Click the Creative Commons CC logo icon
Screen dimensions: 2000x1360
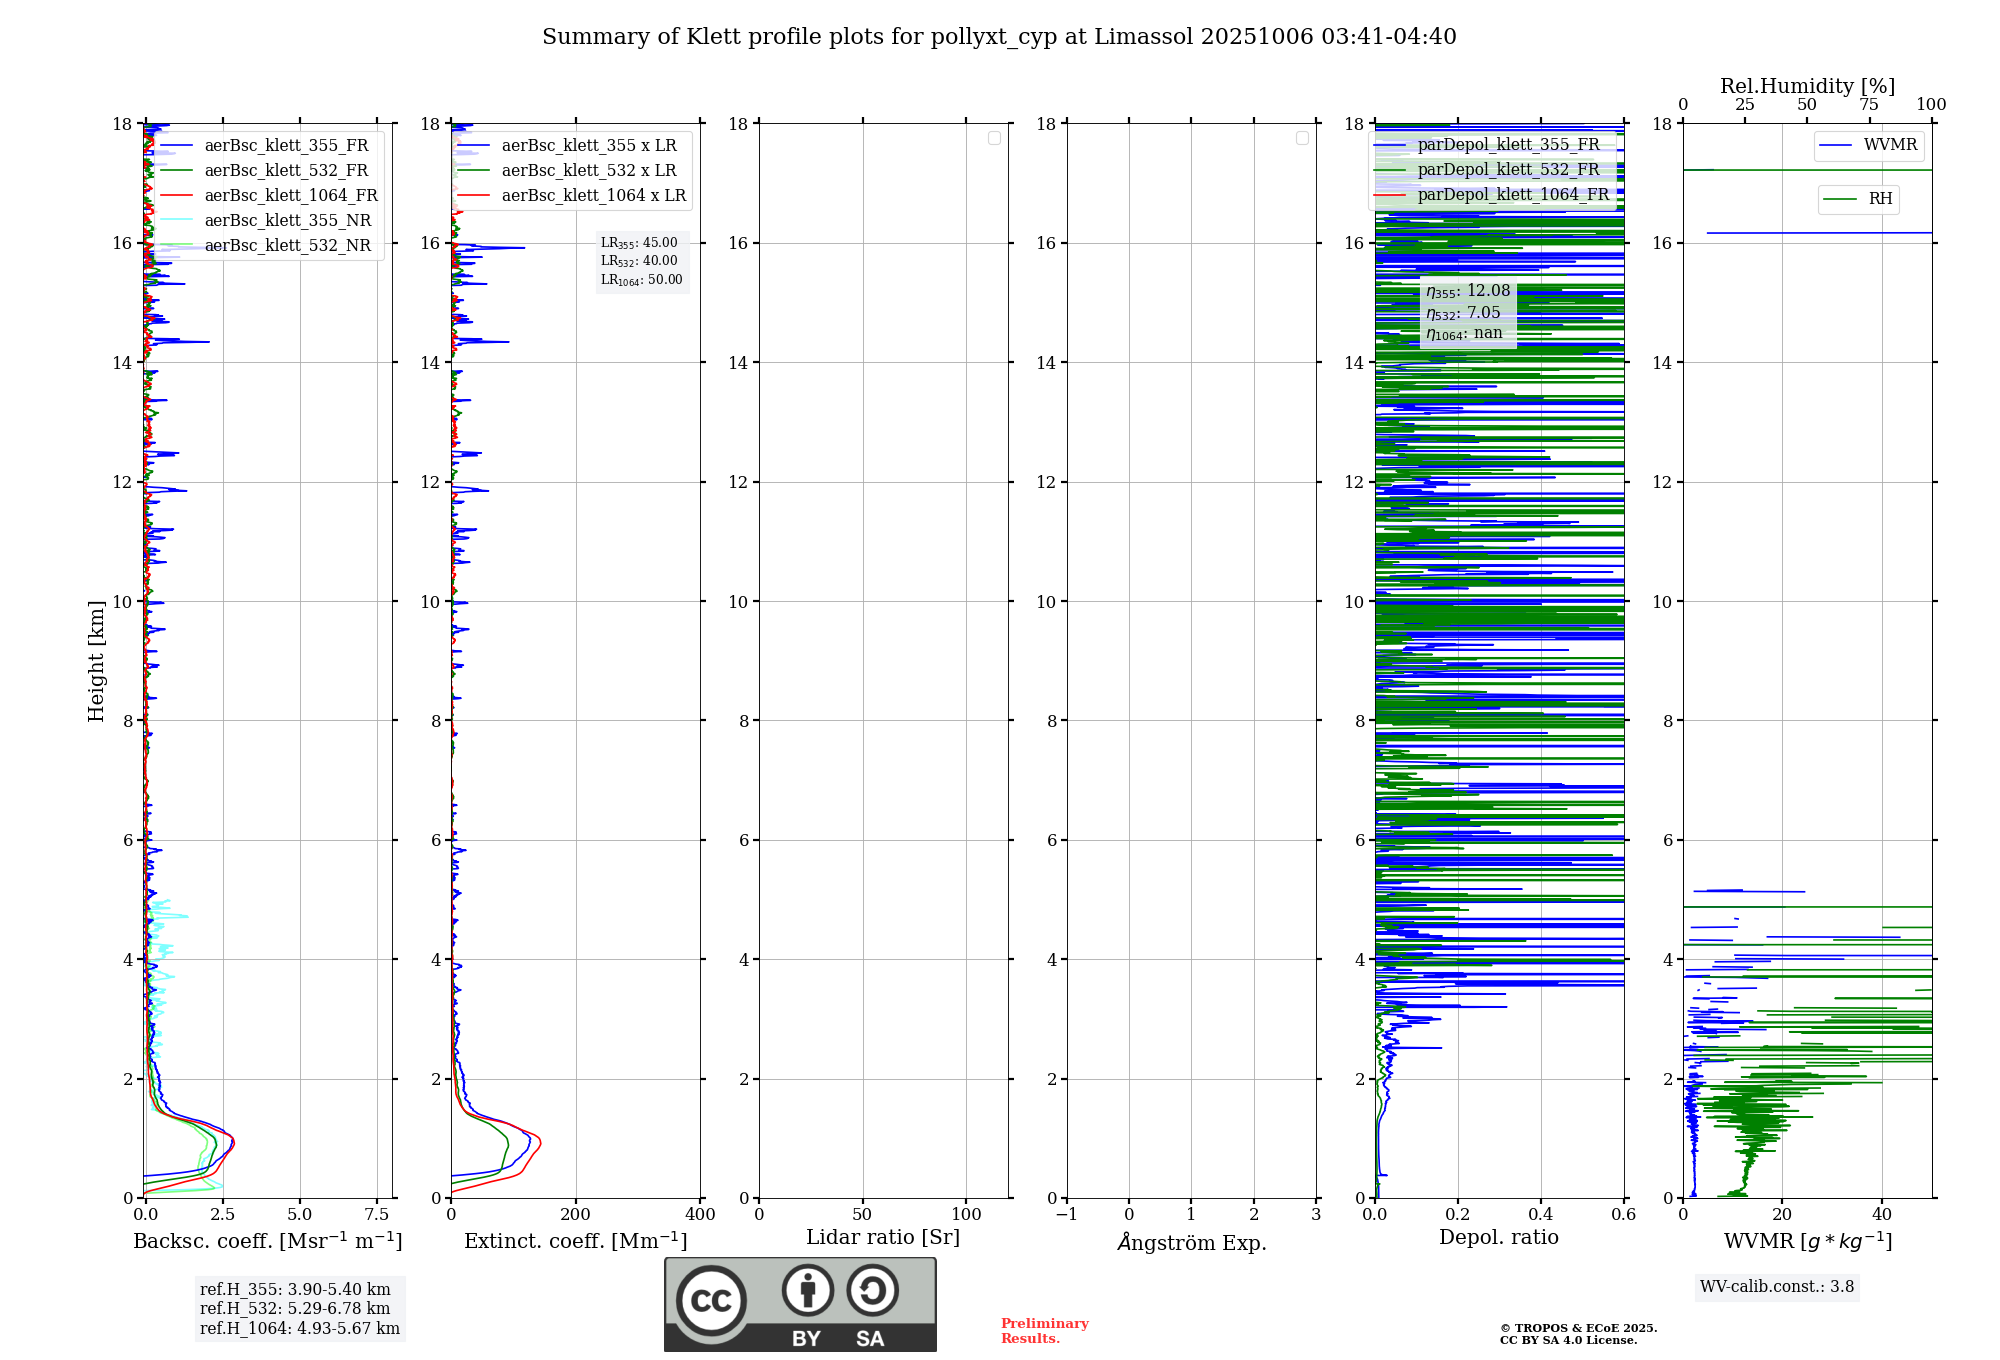(x=711, y=1300)
